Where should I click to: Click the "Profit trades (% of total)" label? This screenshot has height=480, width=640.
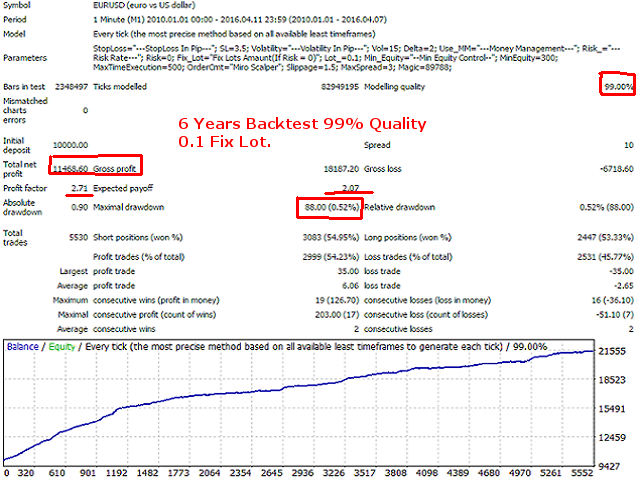139,257
